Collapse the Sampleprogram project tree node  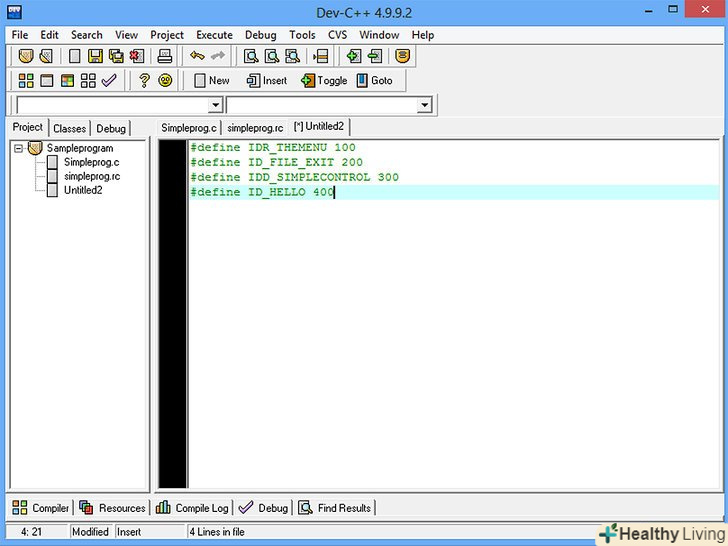(19, 148)
